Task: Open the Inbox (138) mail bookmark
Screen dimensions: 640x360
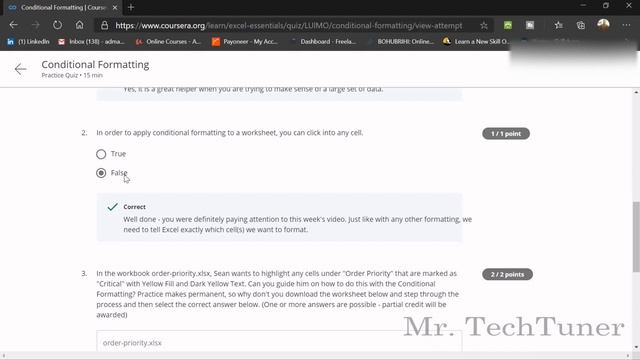Action: [x=91, y=41]
